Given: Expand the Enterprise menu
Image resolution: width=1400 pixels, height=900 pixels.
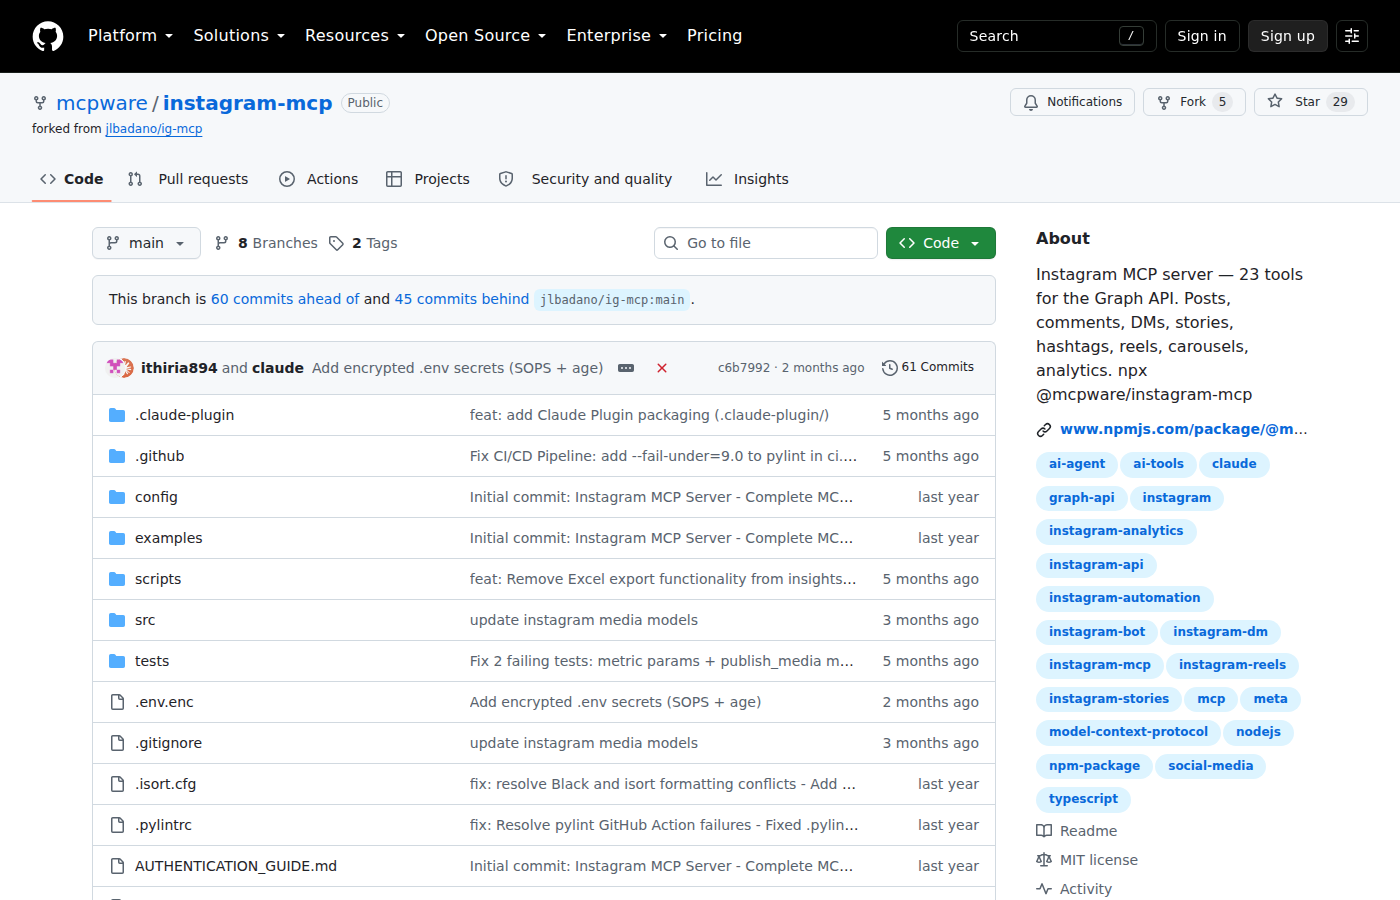Looking at the screenshot, I should click(x=616, y=36).
